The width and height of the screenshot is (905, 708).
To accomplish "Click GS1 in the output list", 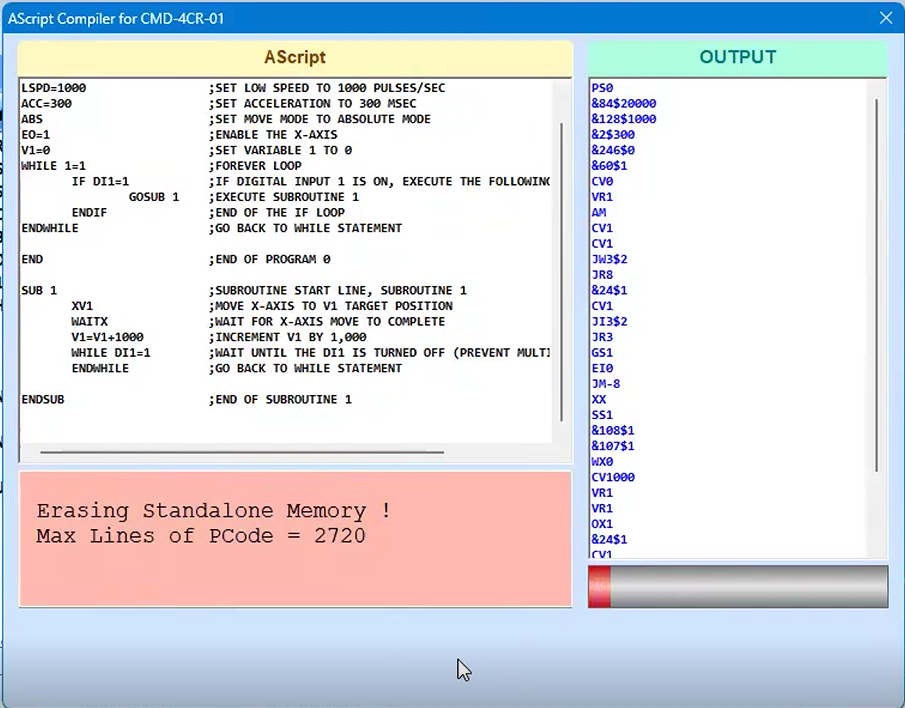I will point(602,353).
